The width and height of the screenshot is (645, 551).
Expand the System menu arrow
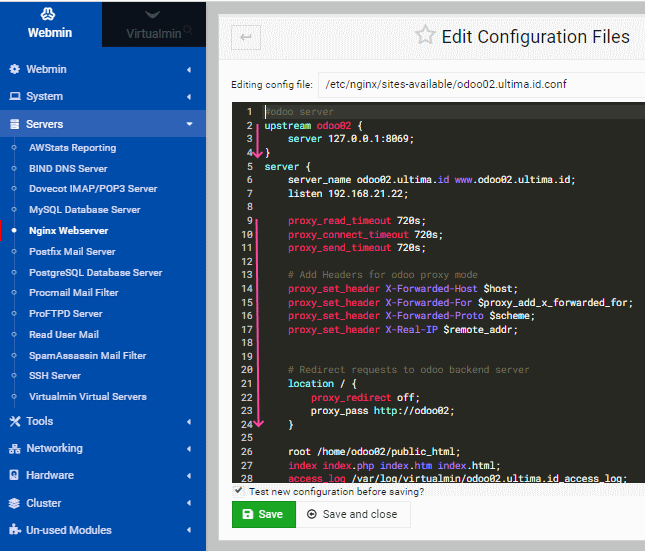pyautogui.click(x=189, y=97)
